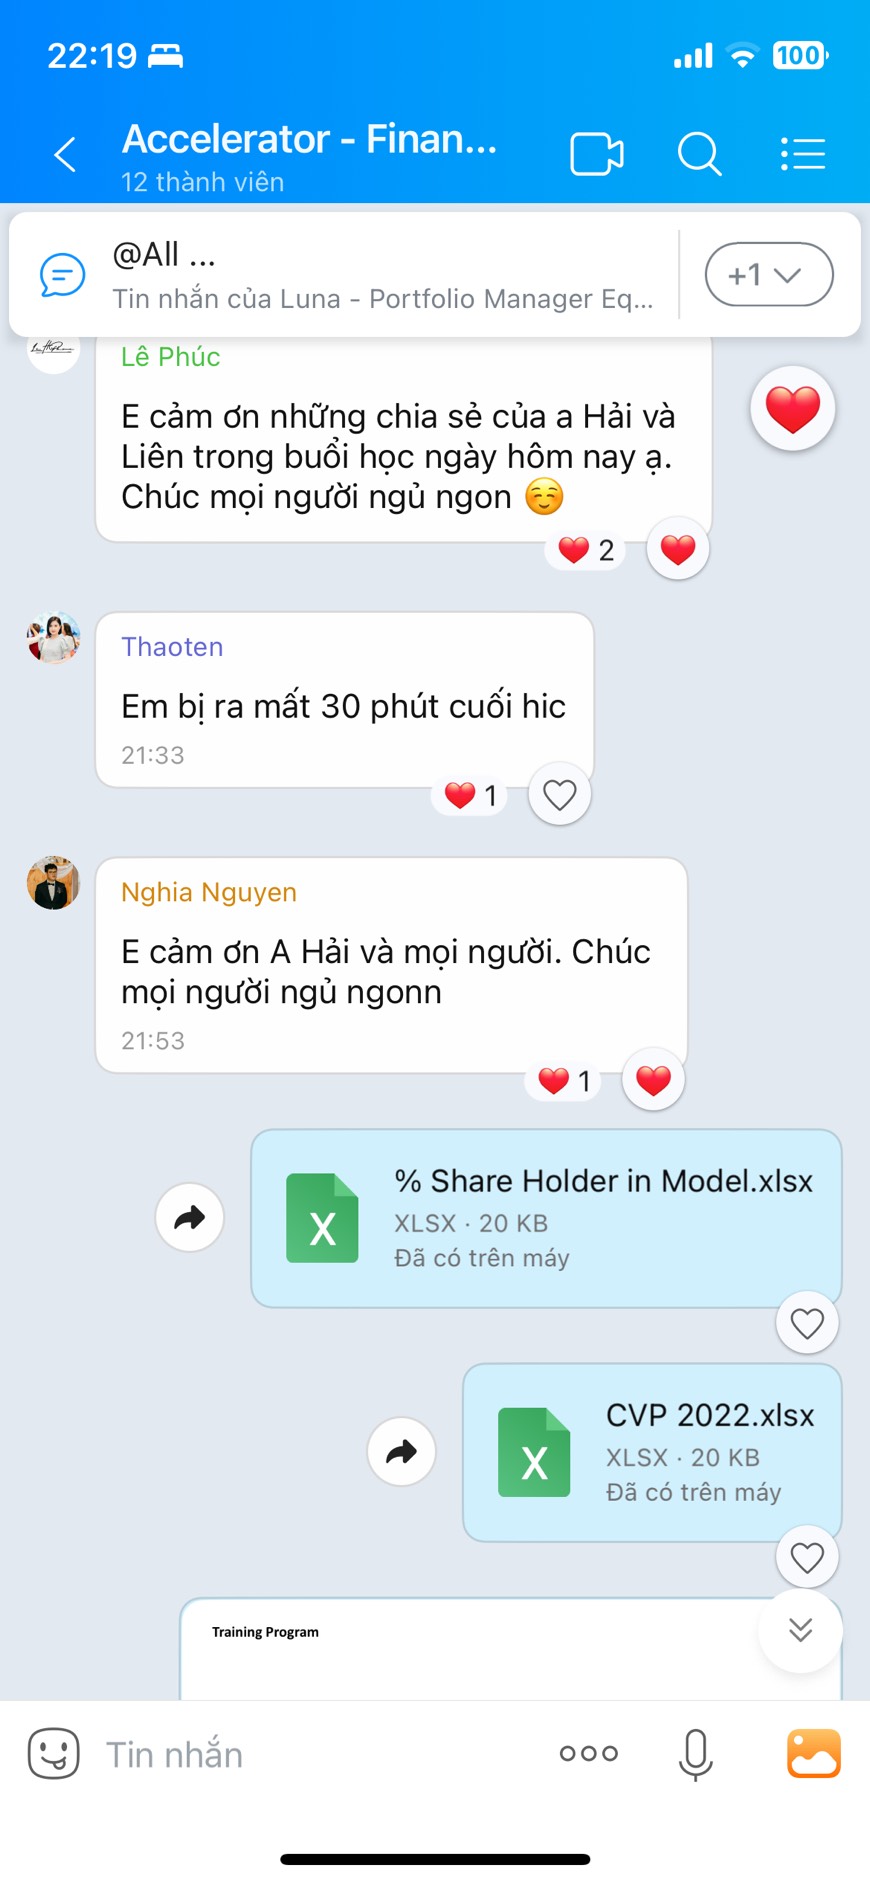Like the CVP 2022.xlsx file message
870x1883 pixels.
[807, 1557]
